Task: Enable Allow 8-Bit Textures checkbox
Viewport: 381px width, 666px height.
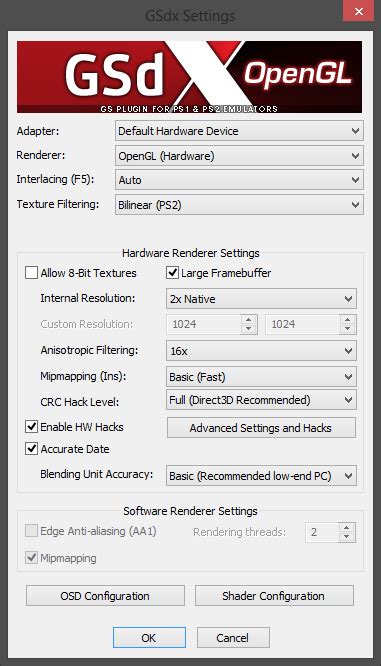Action: pyautogui.click(x=31, y=273)
